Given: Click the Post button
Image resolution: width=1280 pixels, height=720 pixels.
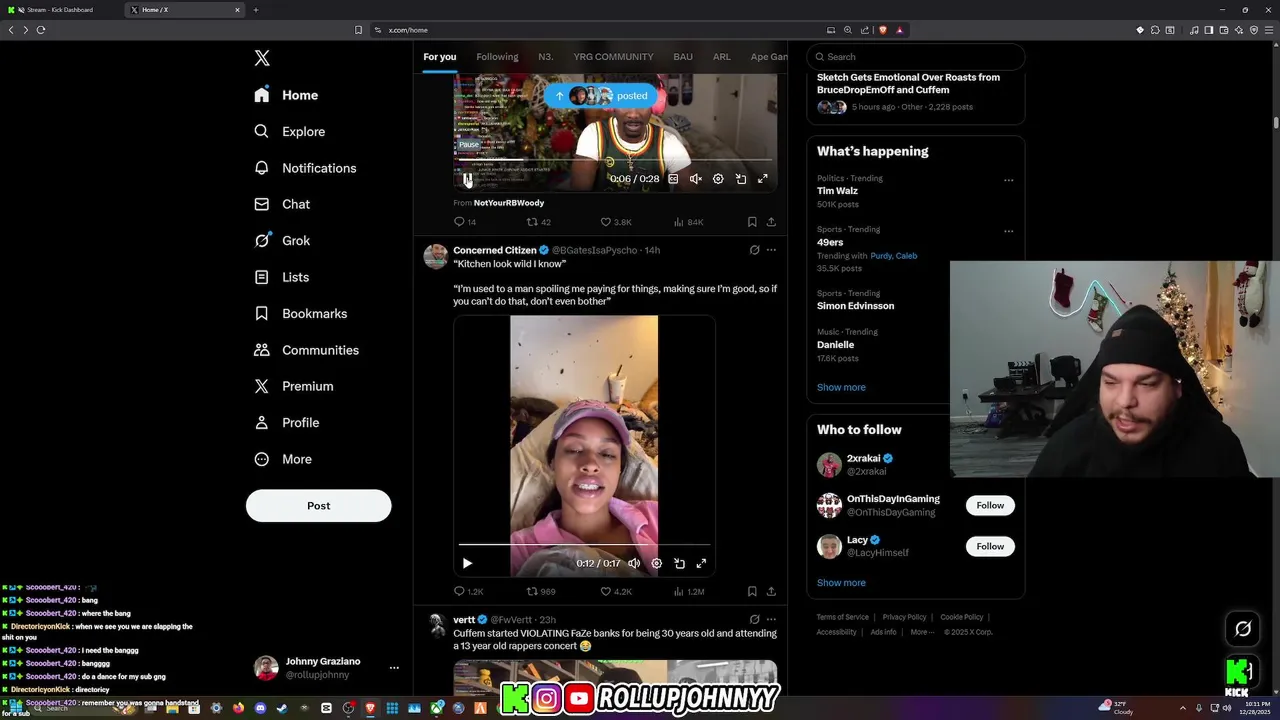Looking at the screenshot, I should point(318,505).
